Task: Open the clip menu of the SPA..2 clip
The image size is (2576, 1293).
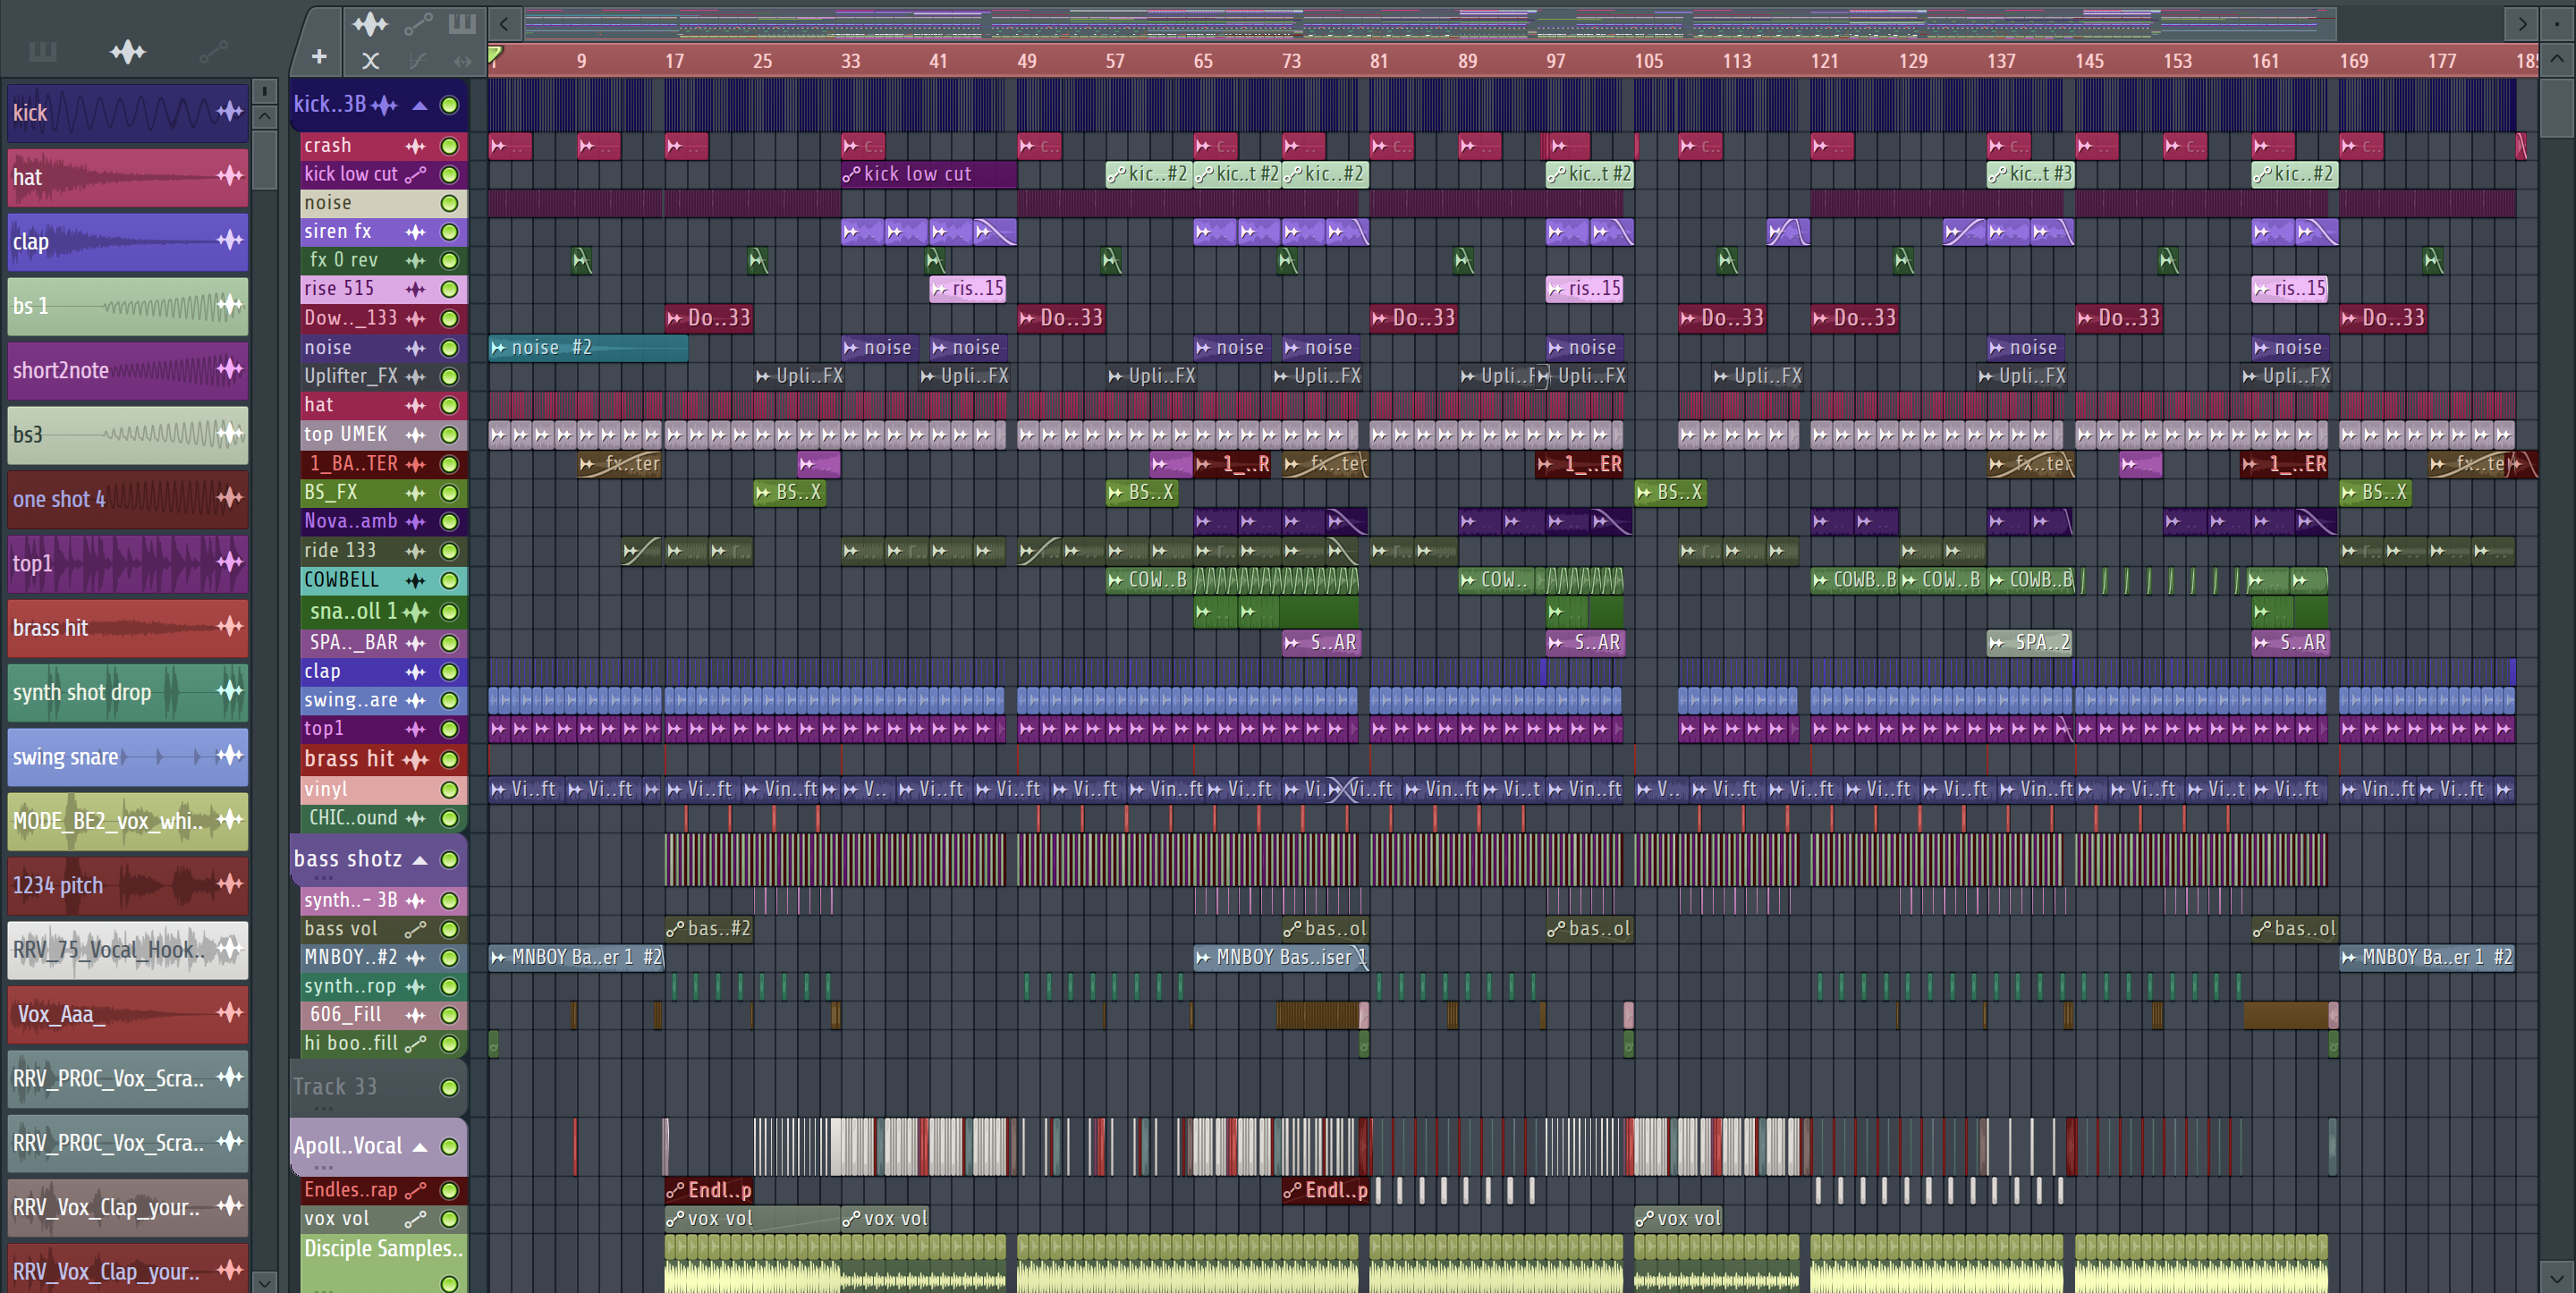Action: pyautogui.click(x=1997, y=643)
